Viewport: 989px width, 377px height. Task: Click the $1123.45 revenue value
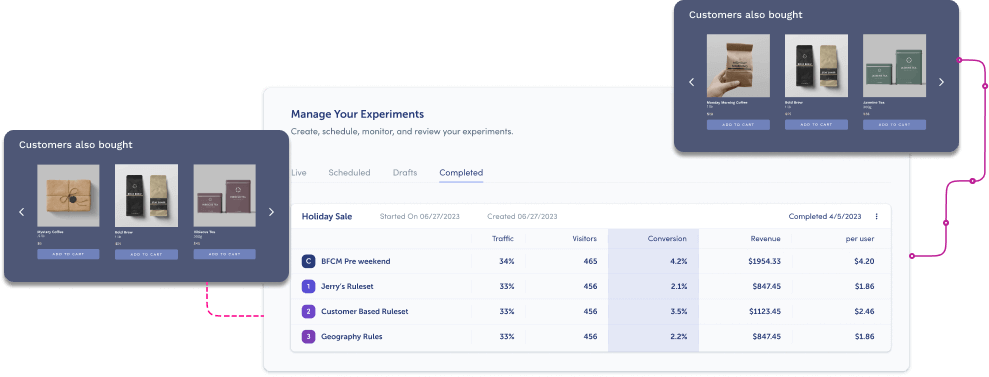click(x=764, y=311)
